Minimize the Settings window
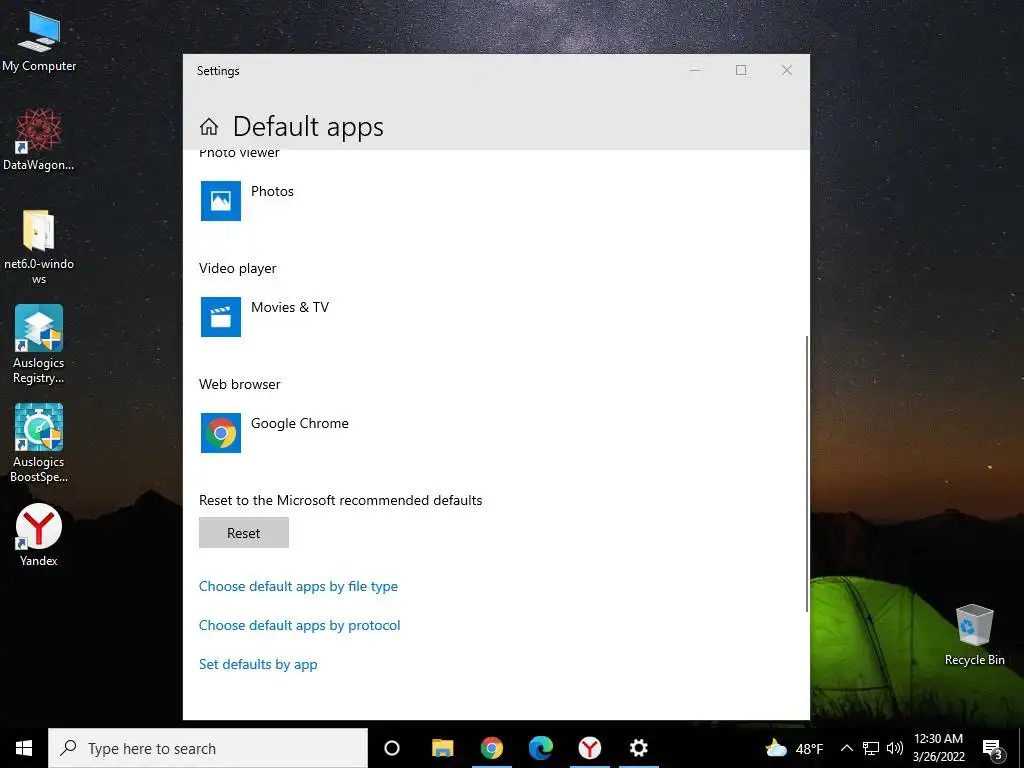 pos(695,71)
